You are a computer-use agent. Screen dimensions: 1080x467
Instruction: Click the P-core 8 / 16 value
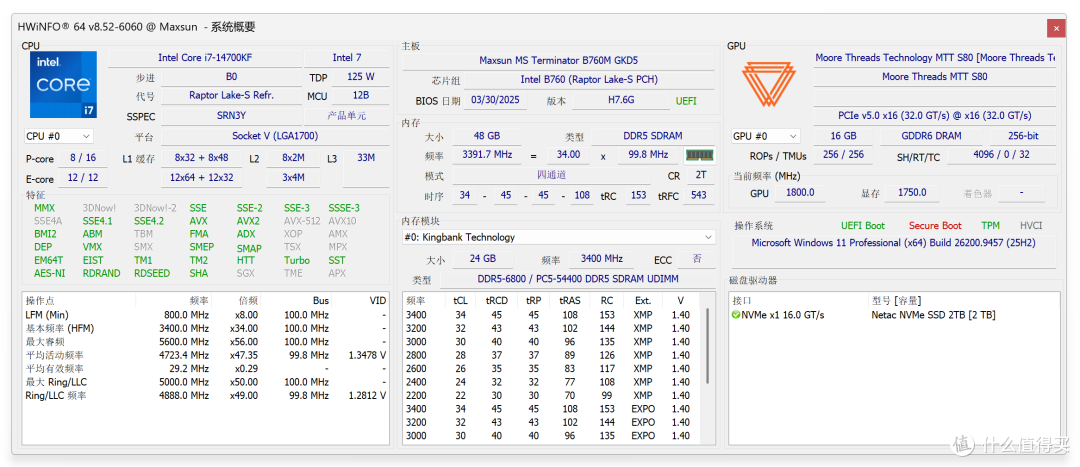click(x=83, y=158)
